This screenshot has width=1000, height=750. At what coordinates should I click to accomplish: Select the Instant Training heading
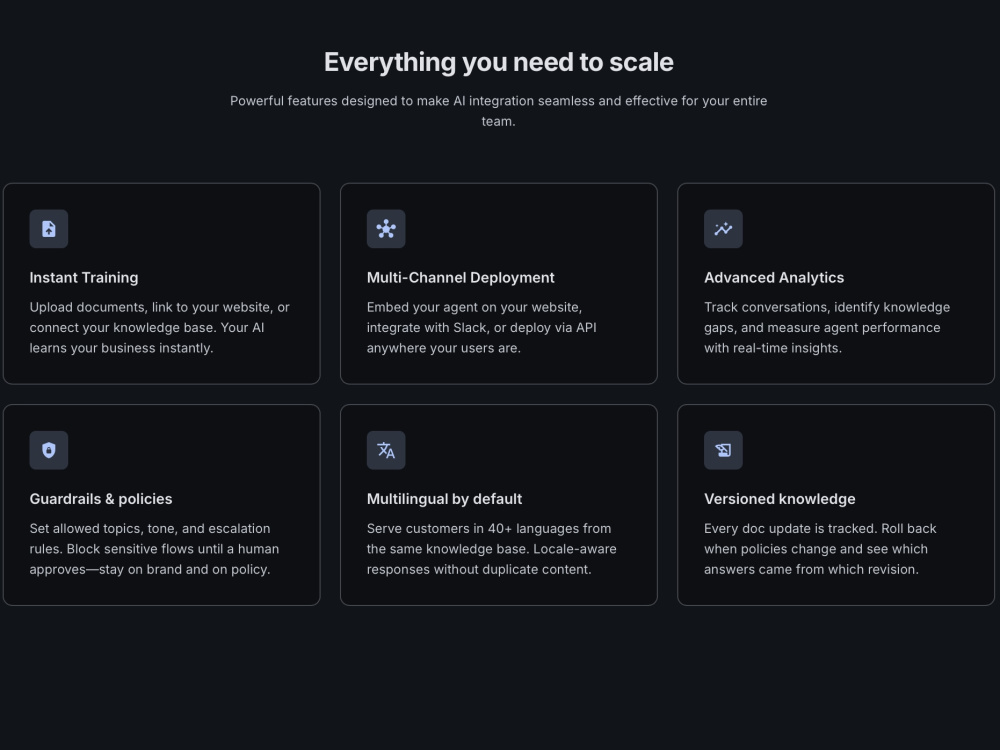coord(84,278)
